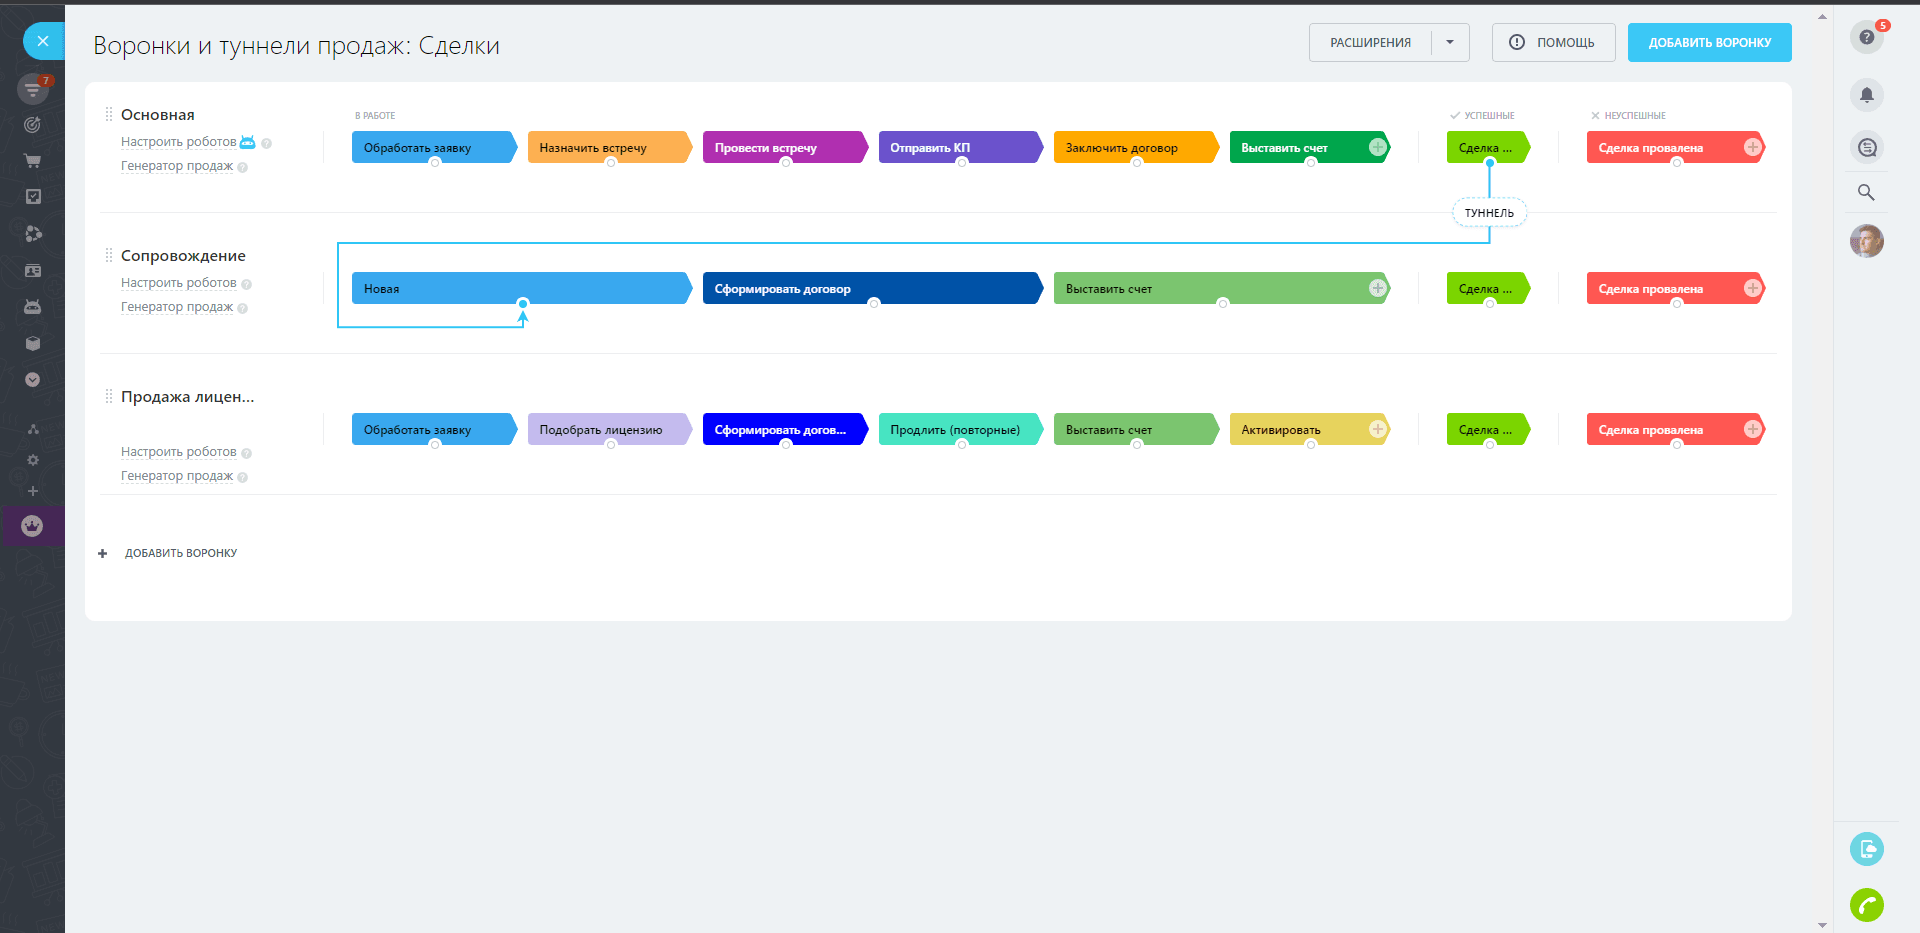This screenshot has width=1920, height=933.
Task: Close the panel with the X button
Action: click(42, 41)
